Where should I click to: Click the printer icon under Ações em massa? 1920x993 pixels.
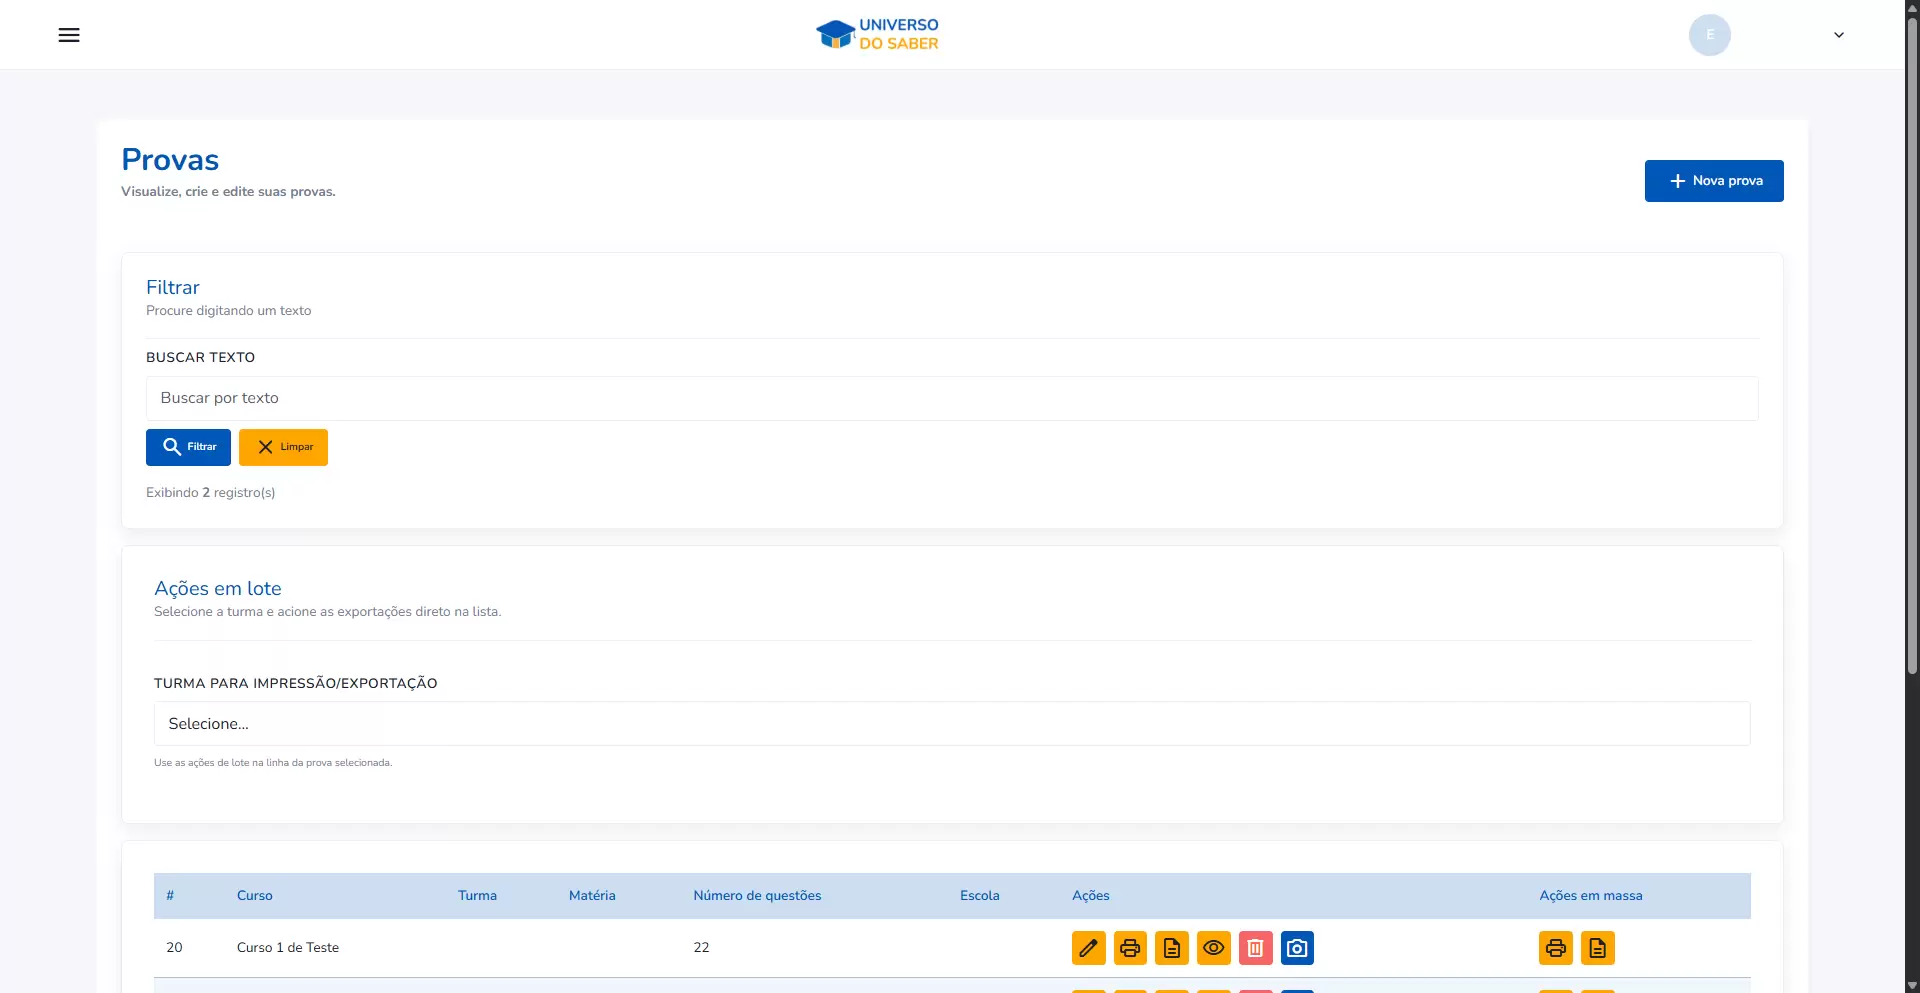[x=1555, y=948]
